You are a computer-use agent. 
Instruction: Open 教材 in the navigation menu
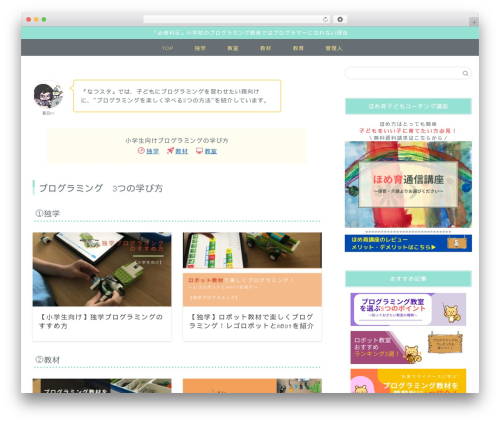(265, 48)
